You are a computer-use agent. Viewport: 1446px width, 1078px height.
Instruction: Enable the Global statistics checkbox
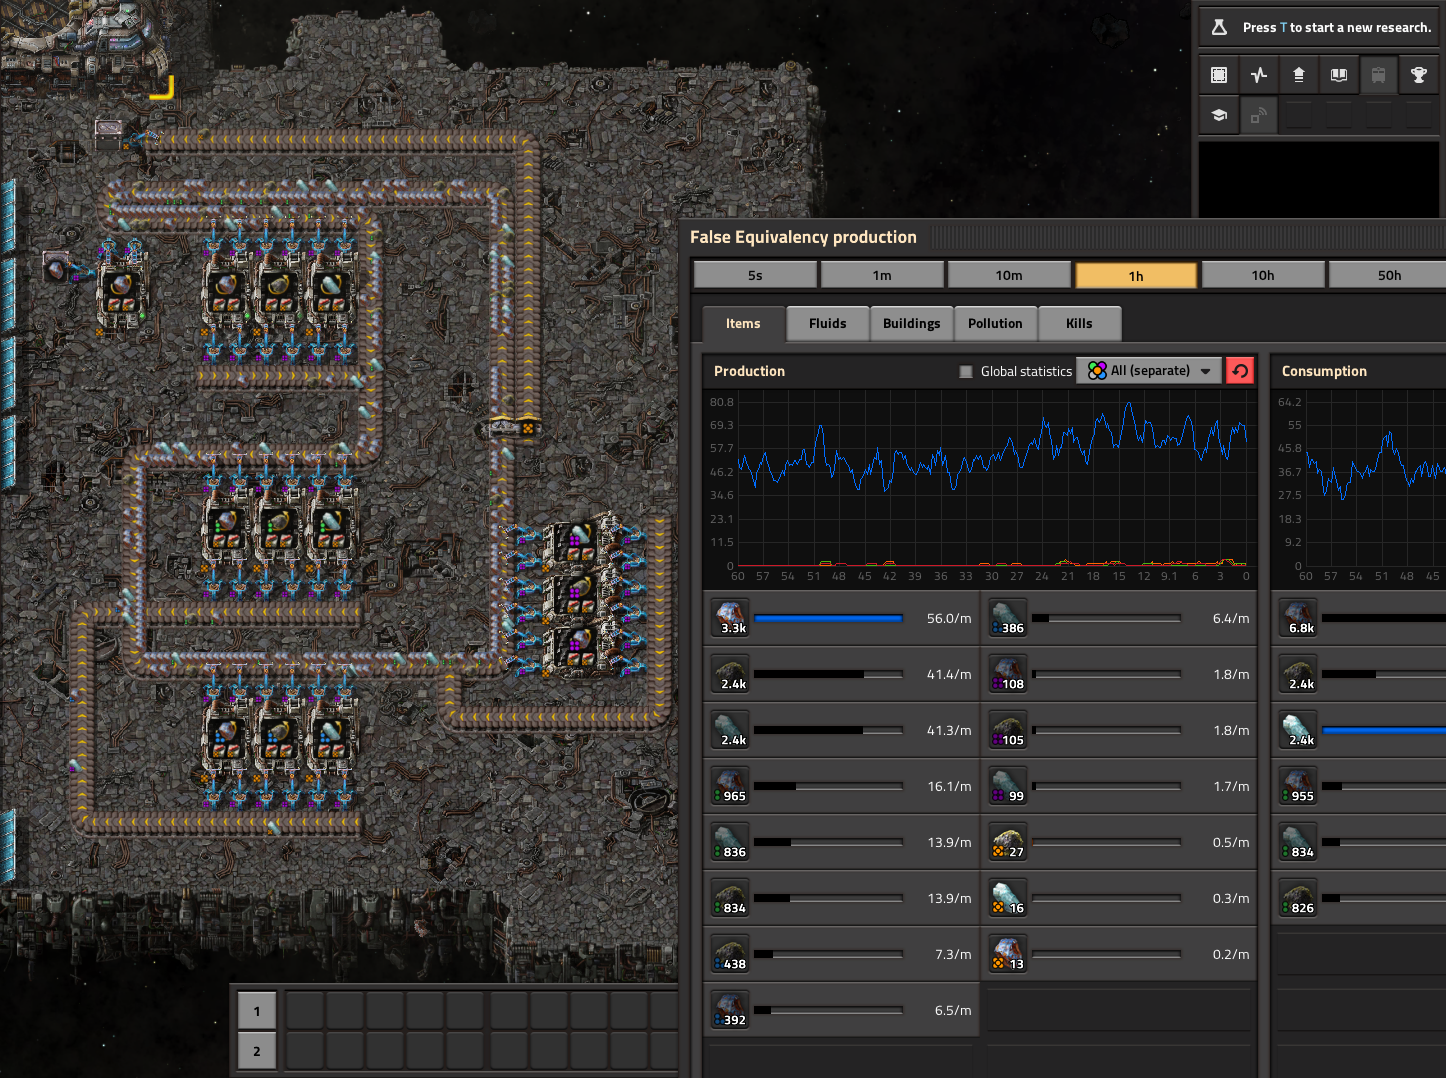click(x=966, y=371)
